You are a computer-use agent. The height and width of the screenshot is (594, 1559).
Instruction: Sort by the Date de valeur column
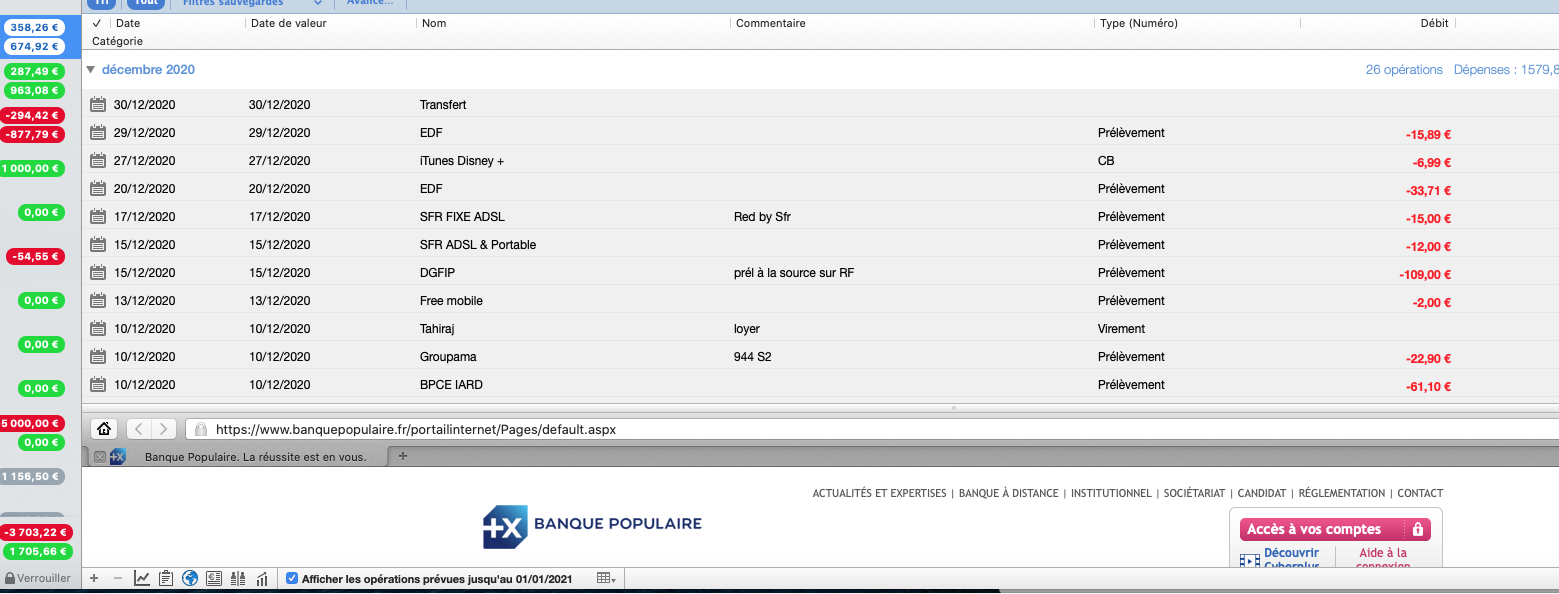coord(289,23)
